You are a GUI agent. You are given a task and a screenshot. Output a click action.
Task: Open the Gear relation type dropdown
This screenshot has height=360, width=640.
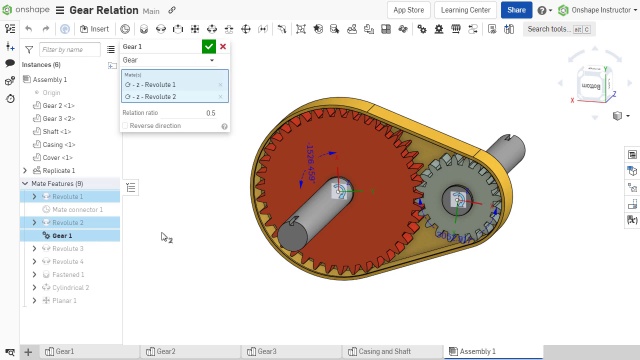(x=169, y=60)
